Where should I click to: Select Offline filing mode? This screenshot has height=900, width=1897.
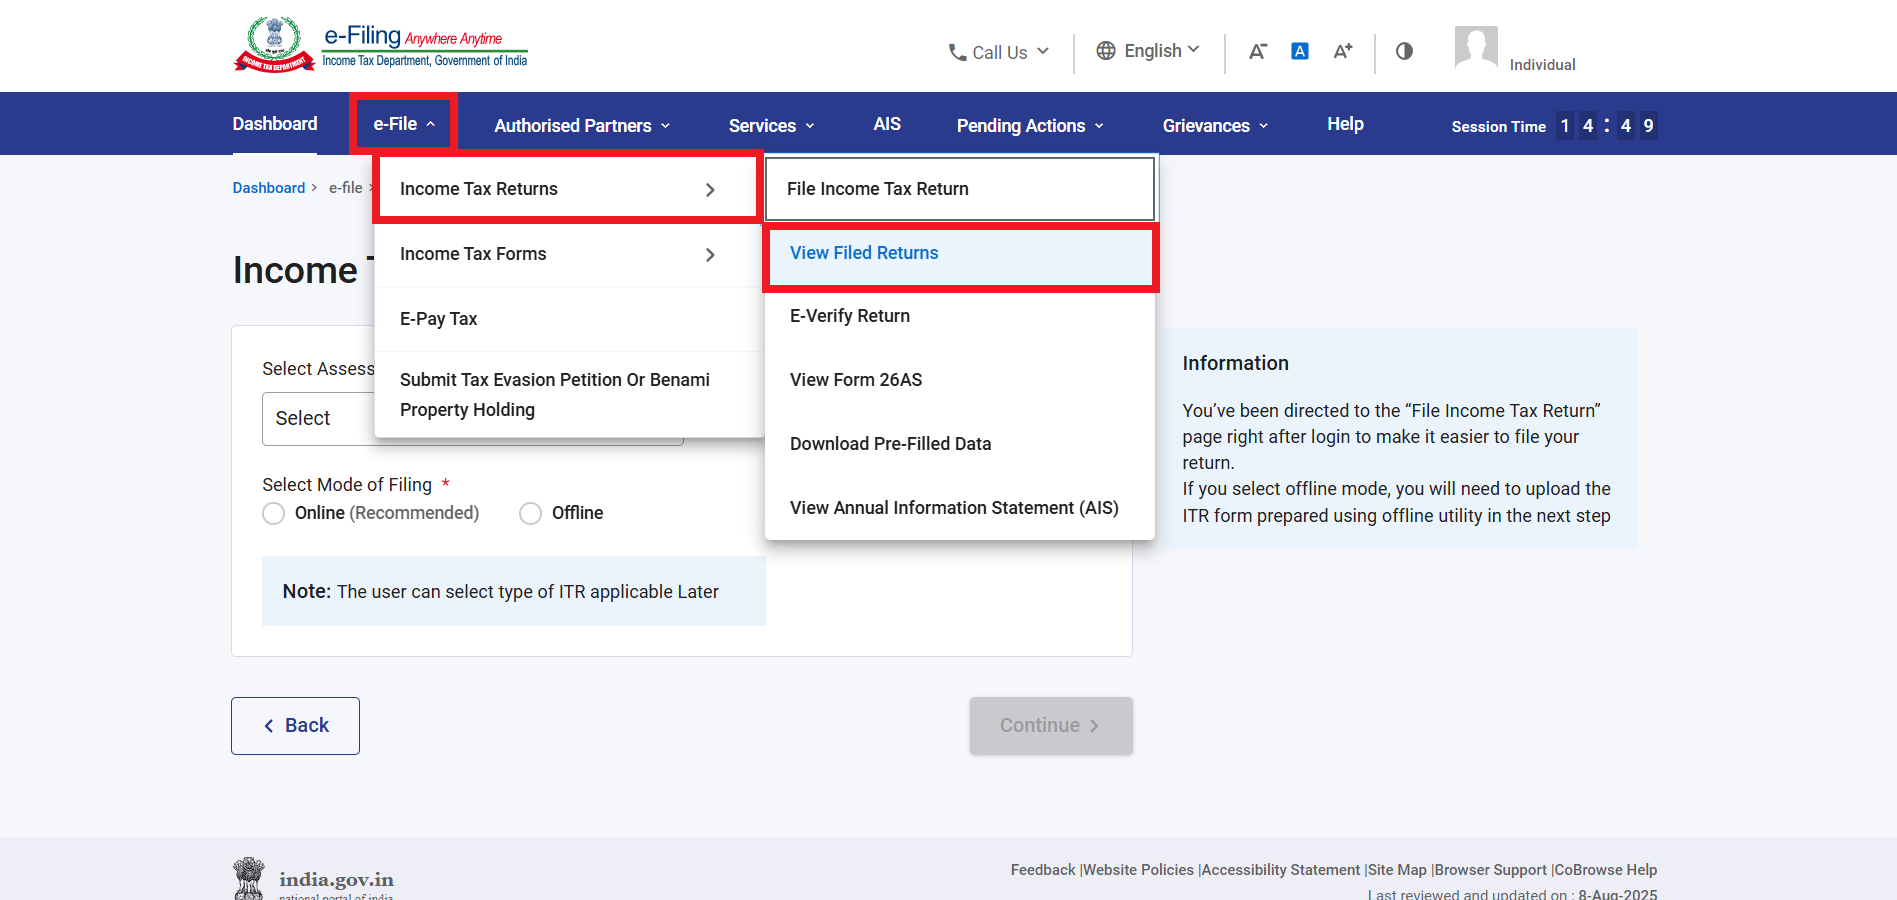(x=531, y=513)
